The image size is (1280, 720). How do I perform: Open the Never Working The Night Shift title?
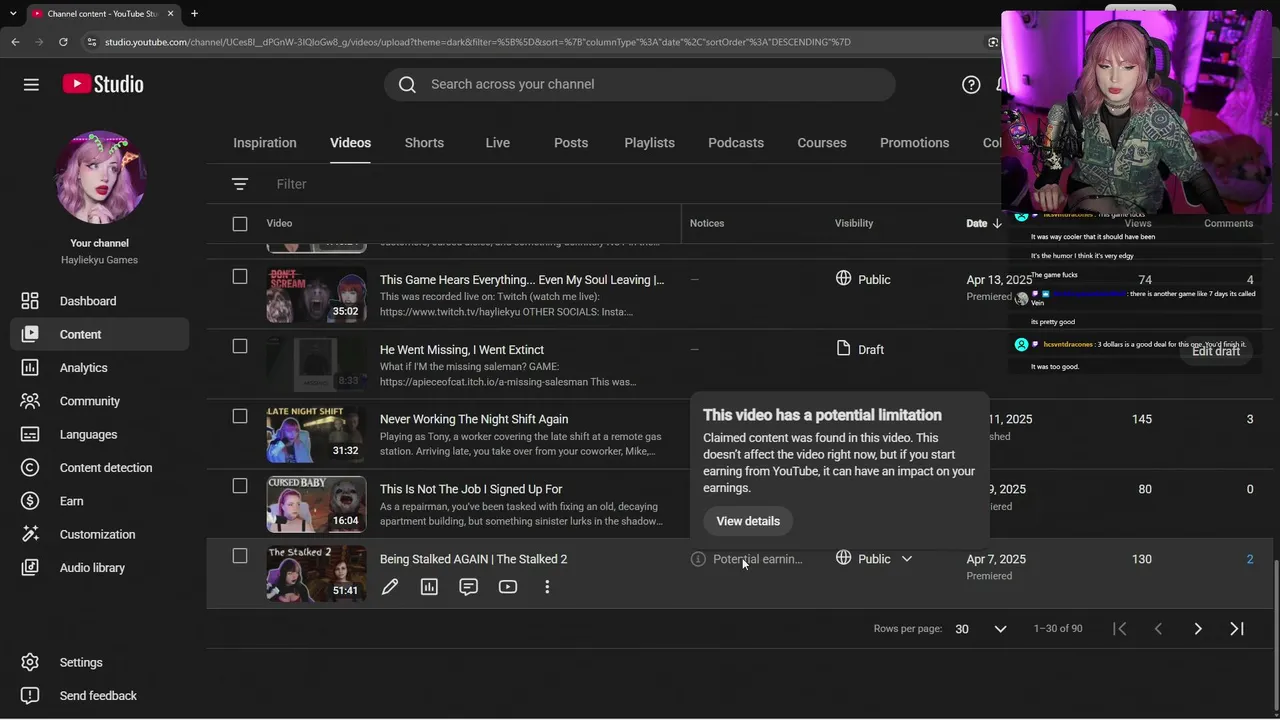[474, 419]
